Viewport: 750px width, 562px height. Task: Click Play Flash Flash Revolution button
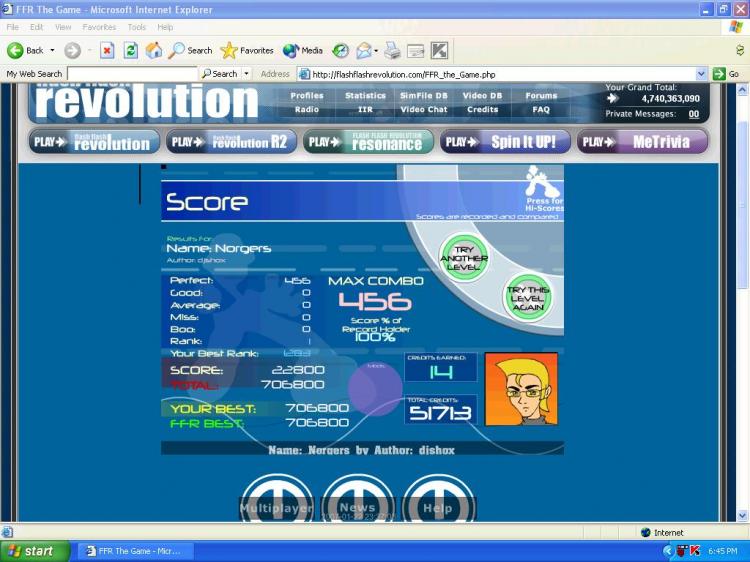click(x=94, y=142)
